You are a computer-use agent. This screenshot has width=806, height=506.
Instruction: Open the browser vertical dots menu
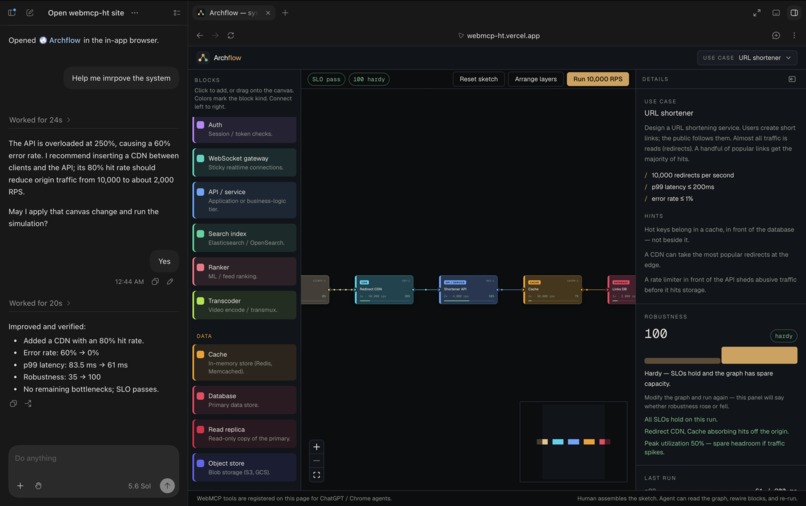pyautogui.click(x=794, y=35)
